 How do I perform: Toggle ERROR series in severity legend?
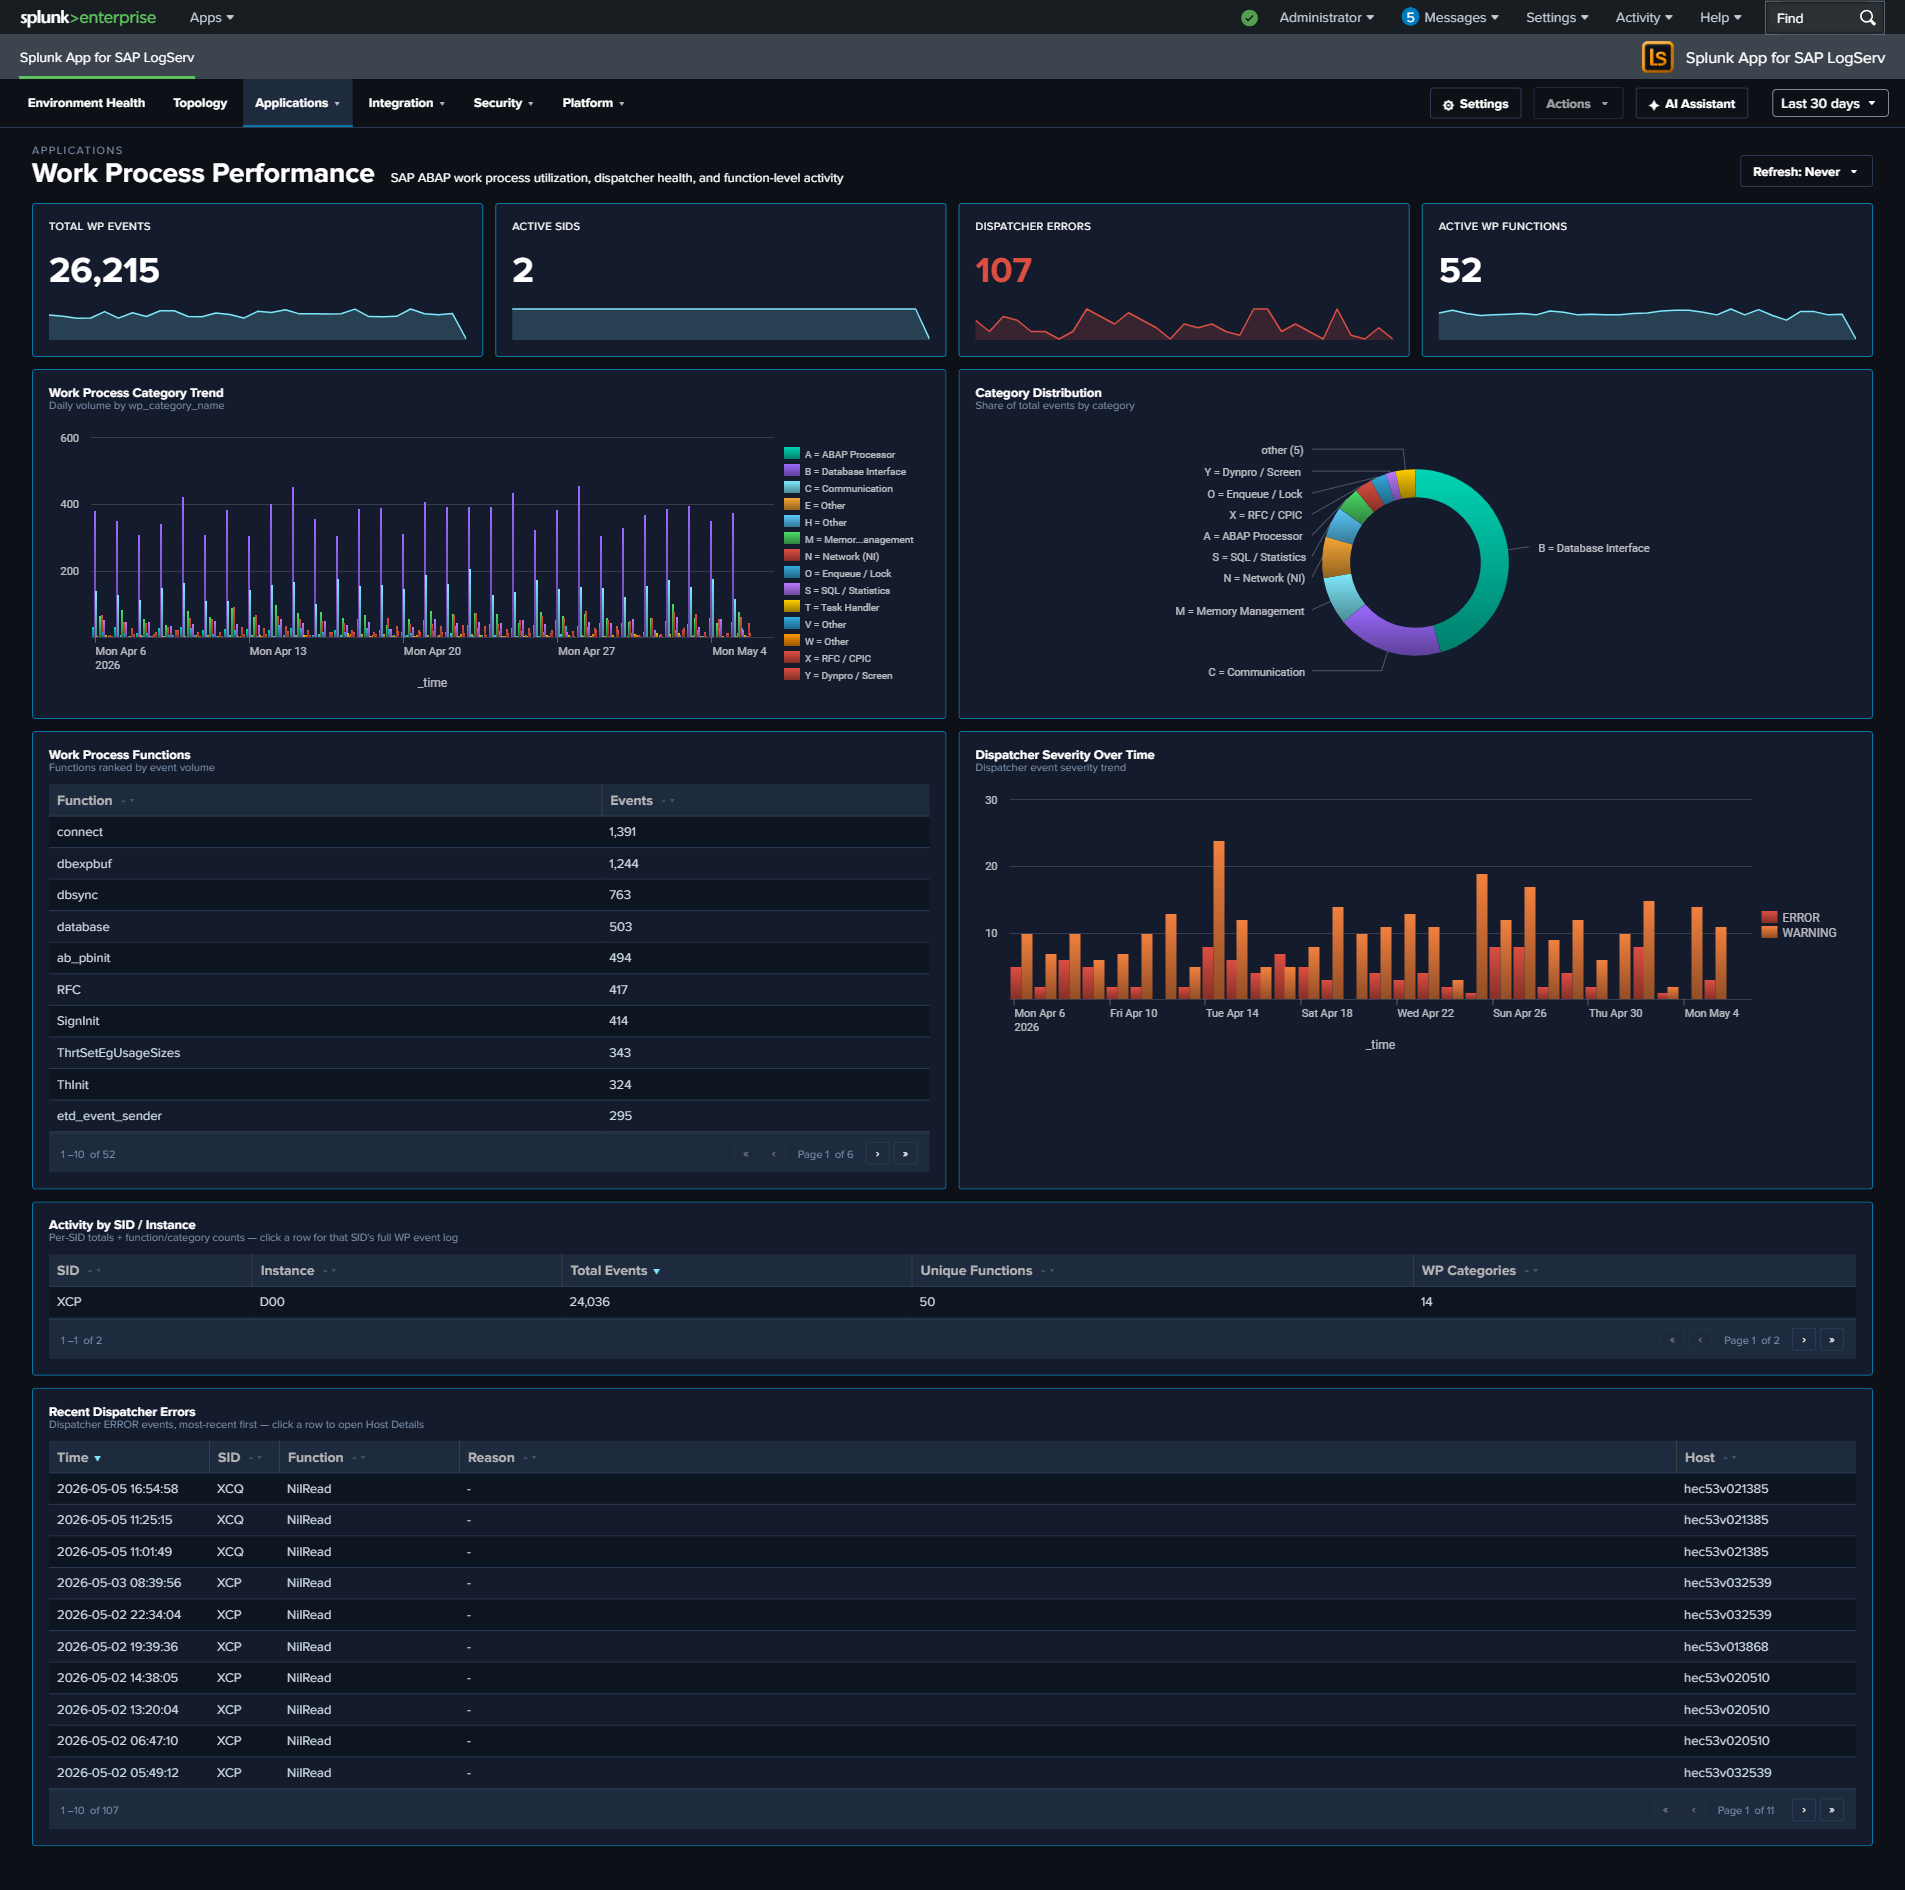(1791, 917)
